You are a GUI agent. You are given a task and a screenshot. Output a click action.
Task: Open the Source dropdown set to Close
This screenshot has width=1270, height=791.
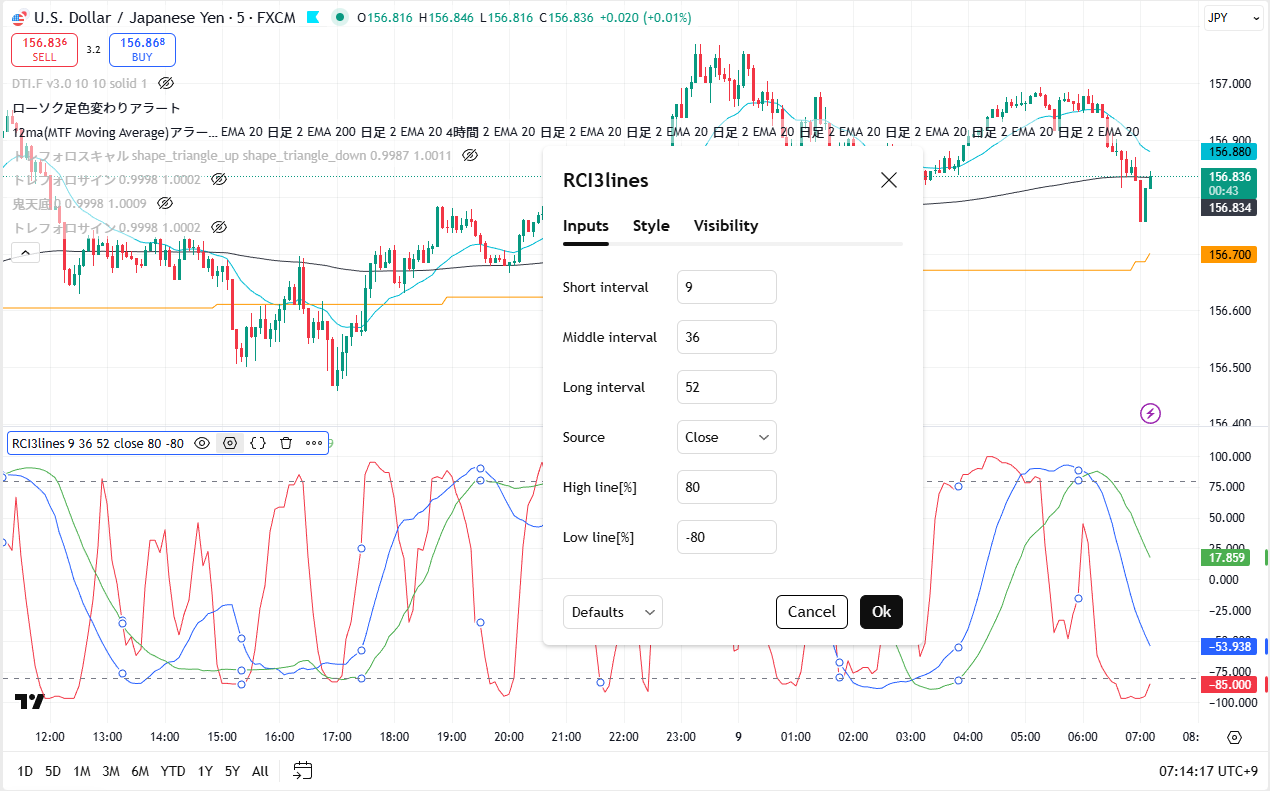coord(726,437)
